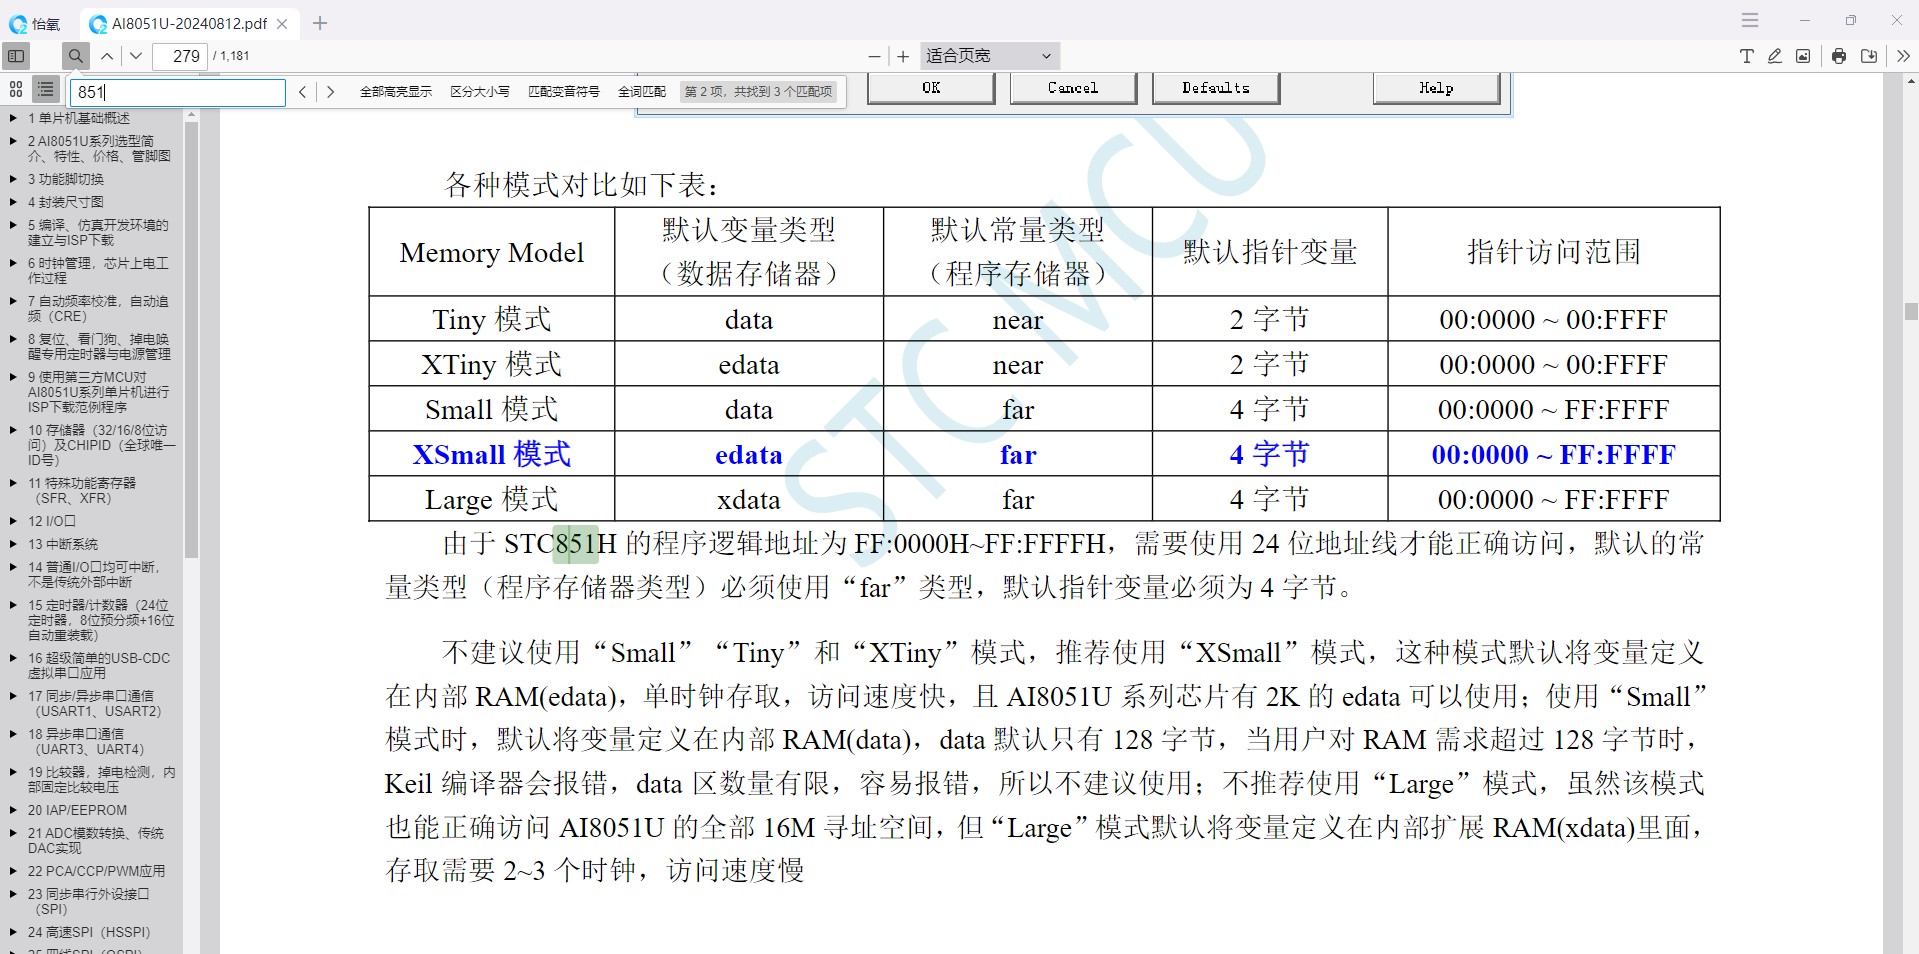Click the page number field showing 279
1919x954 pixels.
[180, 56]
